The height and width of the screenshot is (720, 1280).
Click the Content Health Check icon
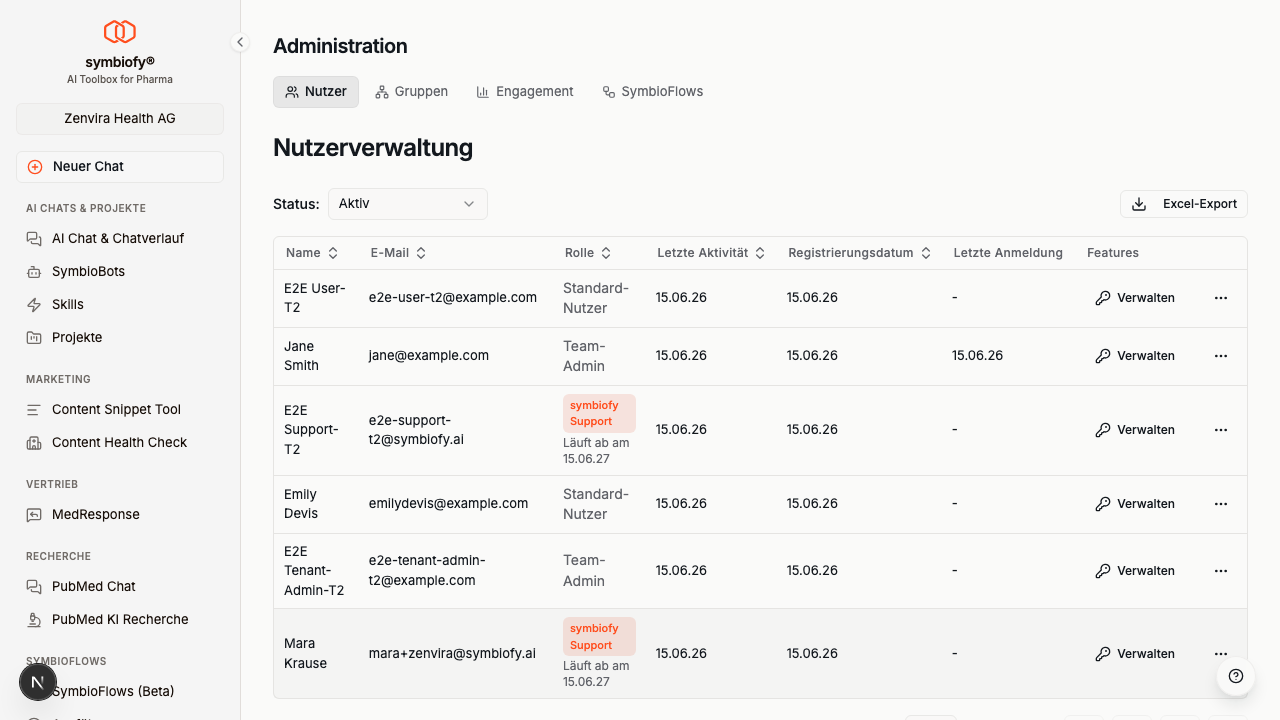34,443
